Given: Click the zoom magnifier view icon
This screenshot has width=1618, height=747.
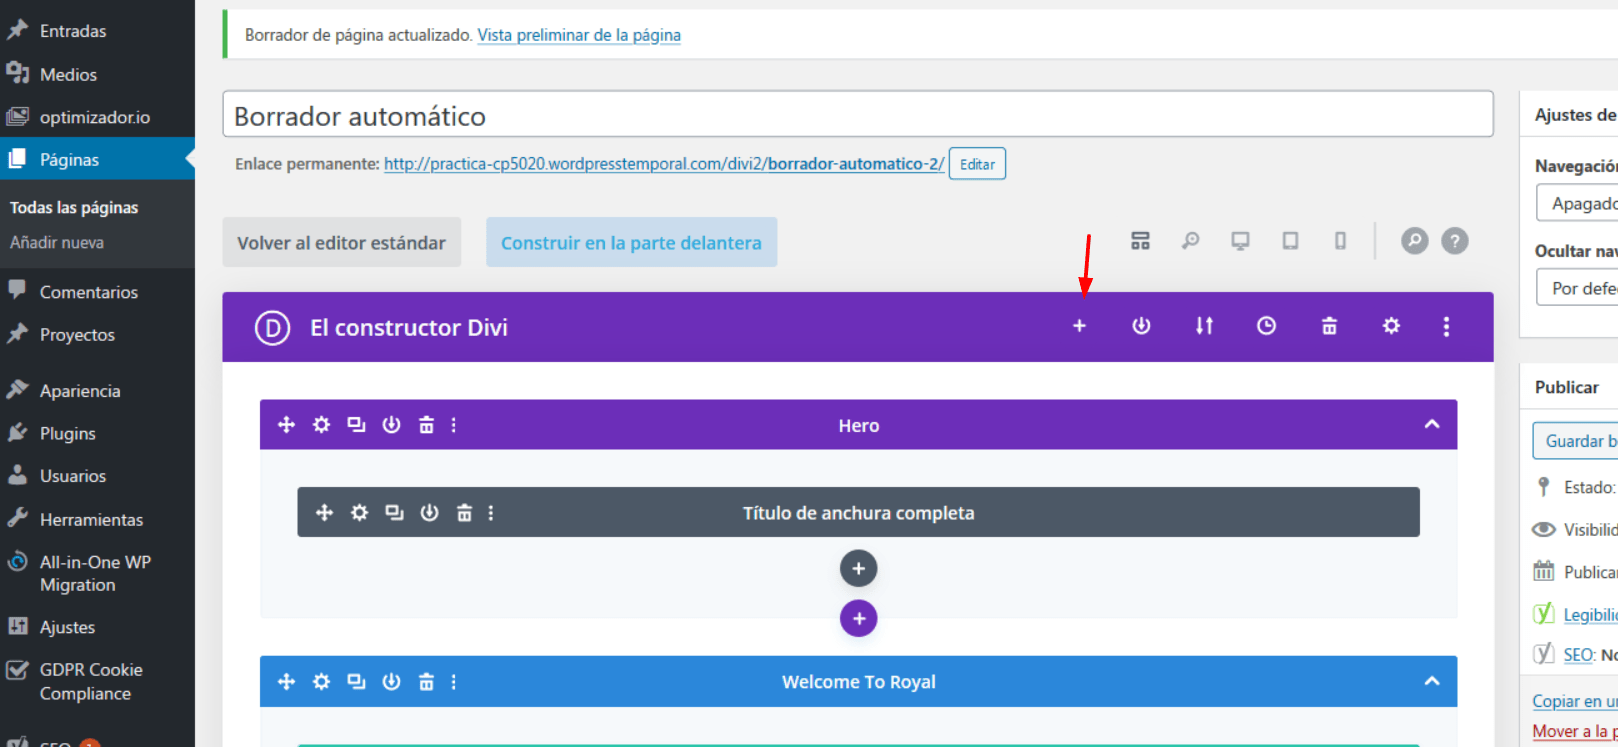Looking at the screenshot, I should (1190, 241).
